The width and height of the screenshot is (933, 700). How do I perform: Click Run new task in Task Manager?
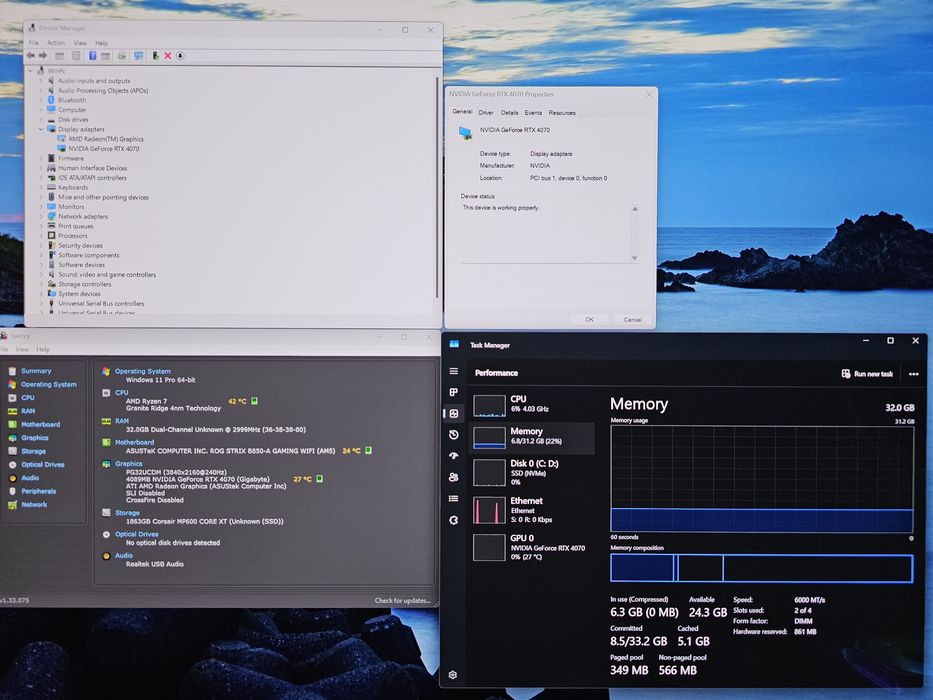point(867,374)
